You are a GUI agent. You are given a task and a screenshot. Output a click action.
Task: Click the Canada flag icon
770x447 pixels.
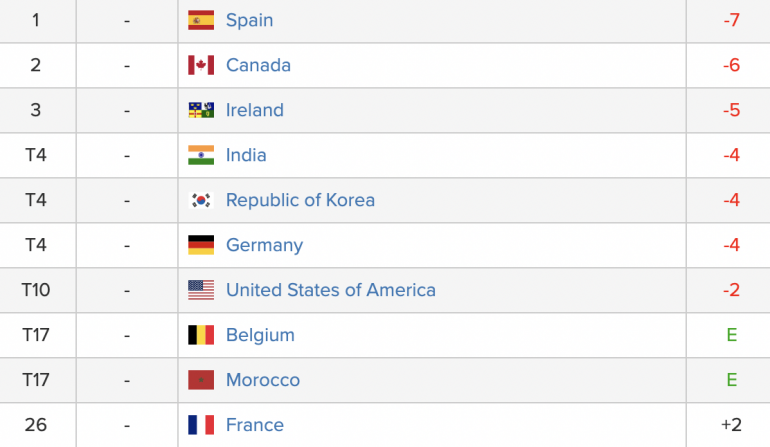pyautogui.click(x=201, y=65)
